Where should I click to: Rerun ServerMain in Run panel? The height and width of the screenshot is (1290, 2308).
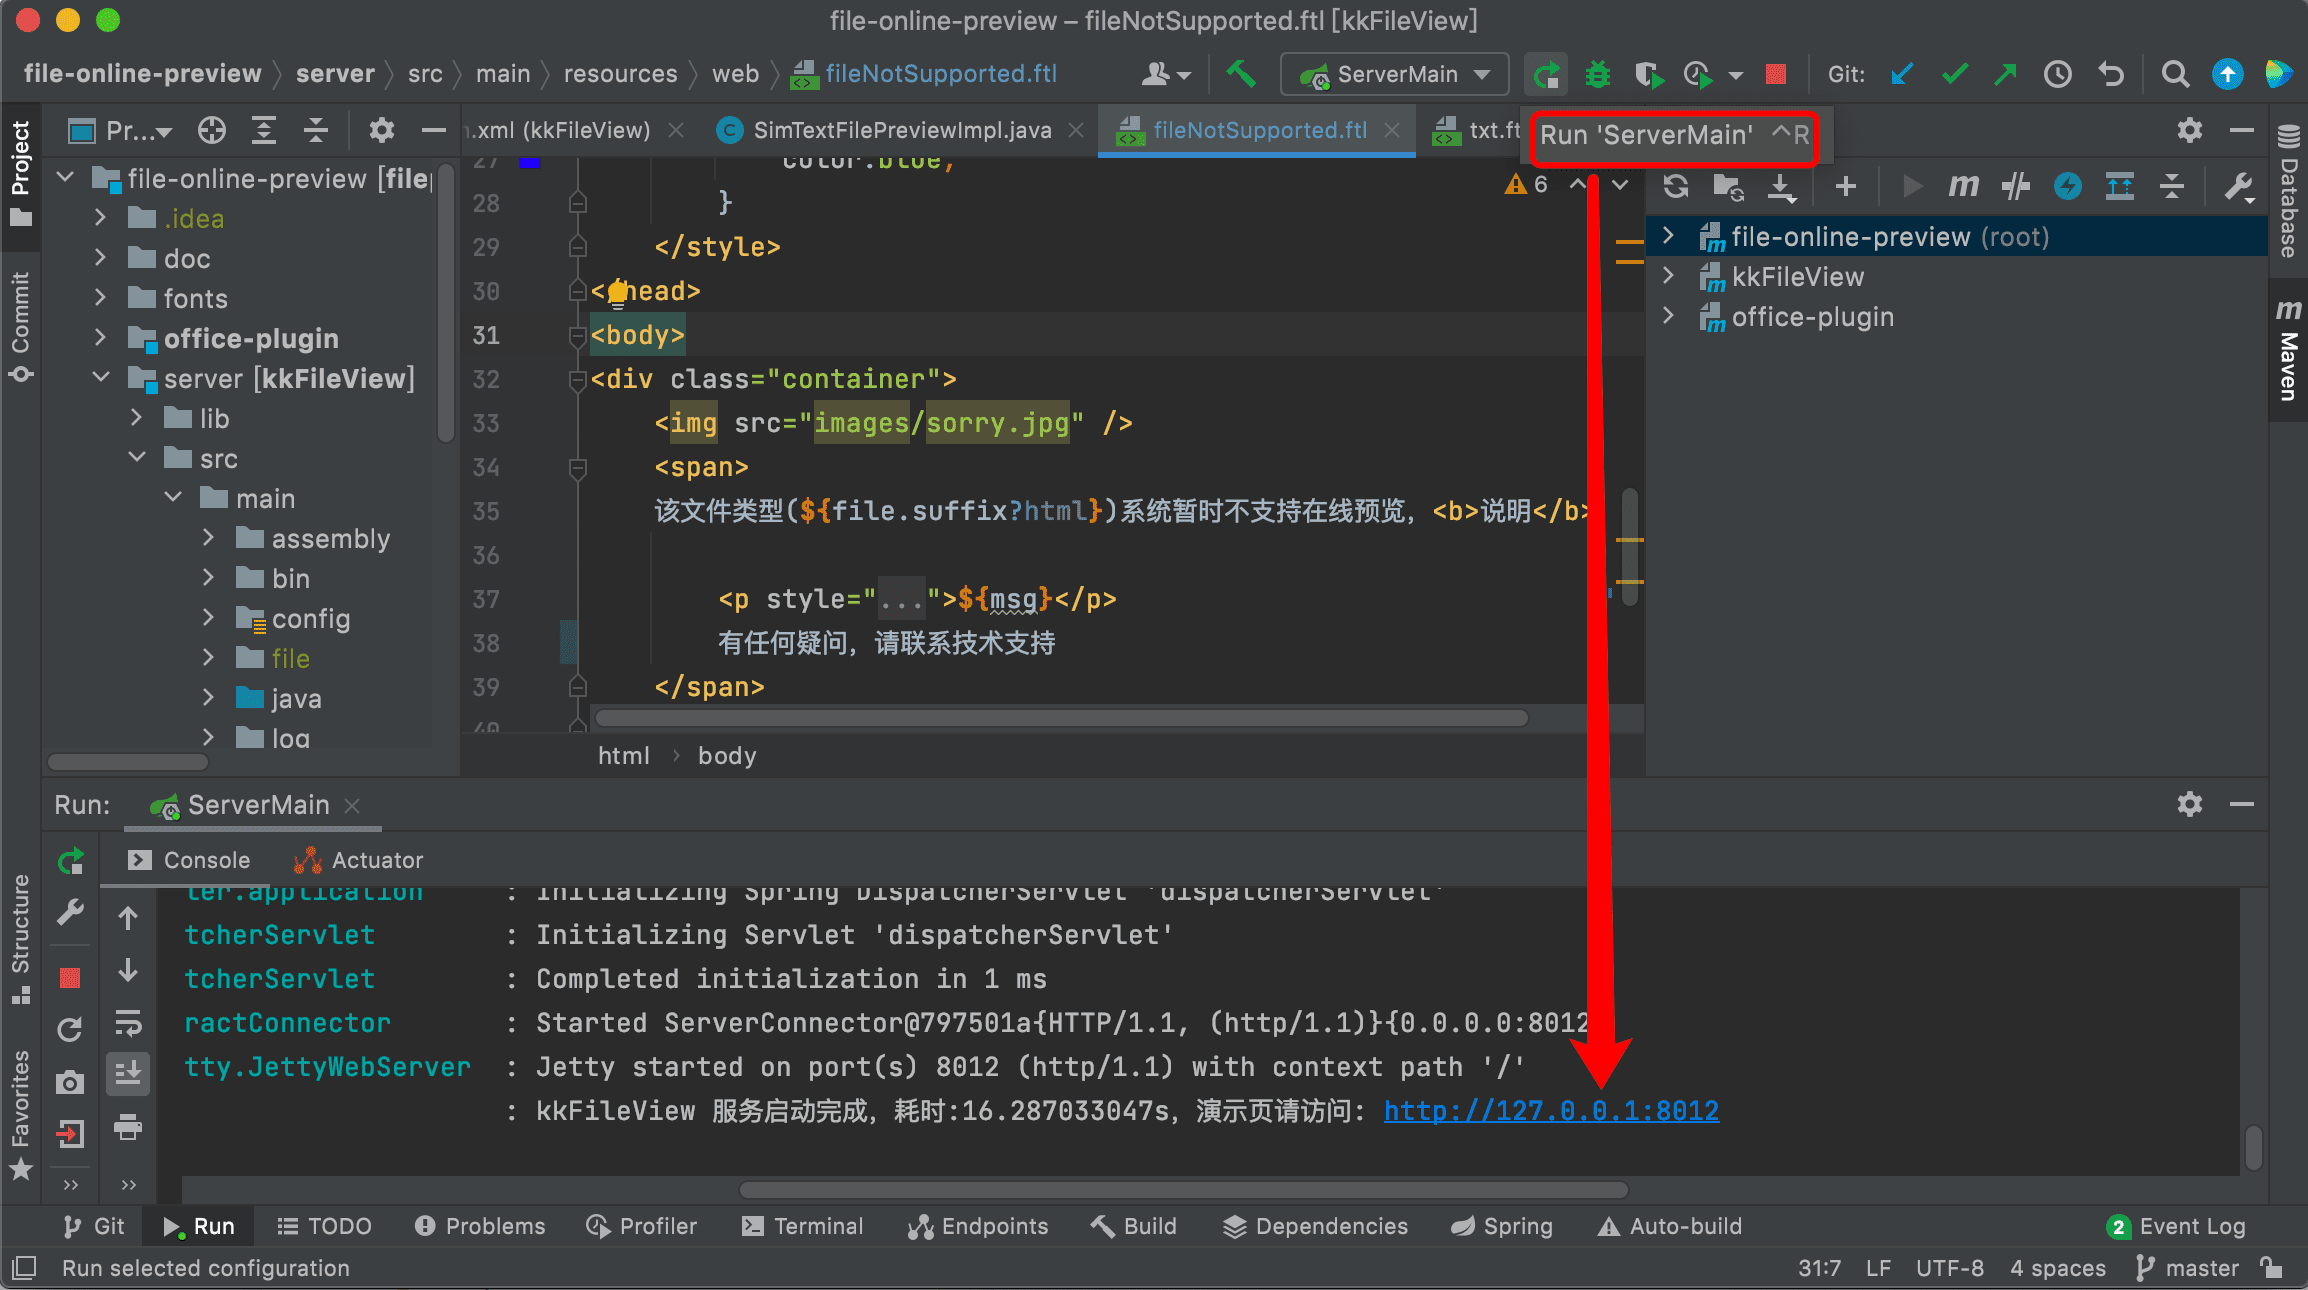[x=70, y=861]
